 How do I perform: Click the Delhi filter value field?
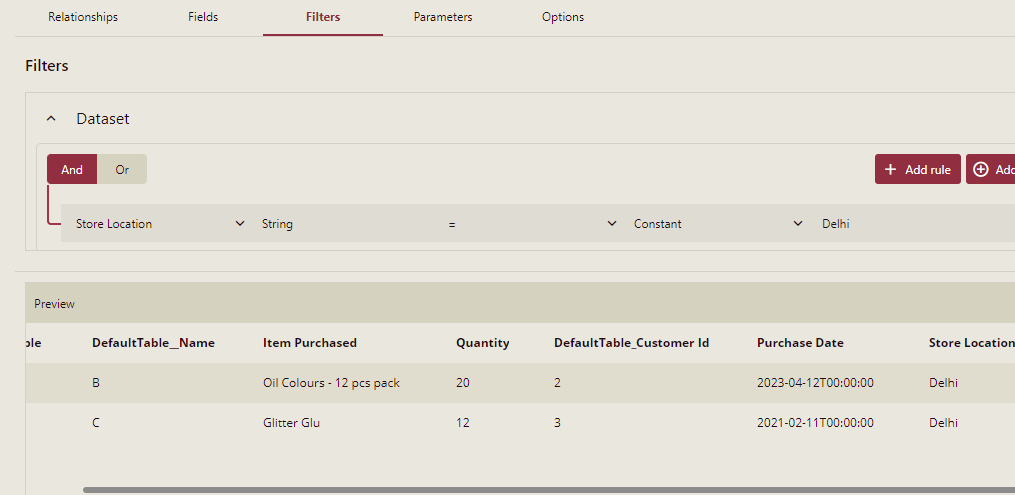900,224
